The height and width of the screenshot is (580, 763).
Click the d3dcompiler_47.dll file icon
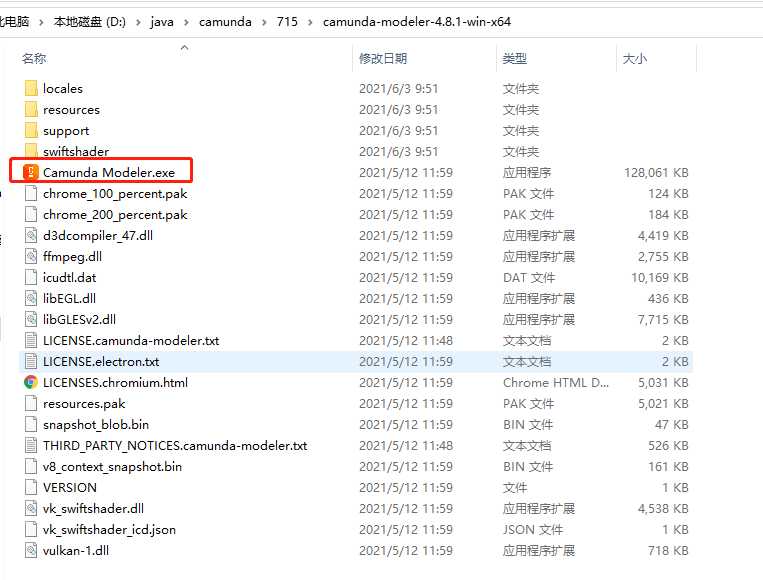(x=31, y=236)
